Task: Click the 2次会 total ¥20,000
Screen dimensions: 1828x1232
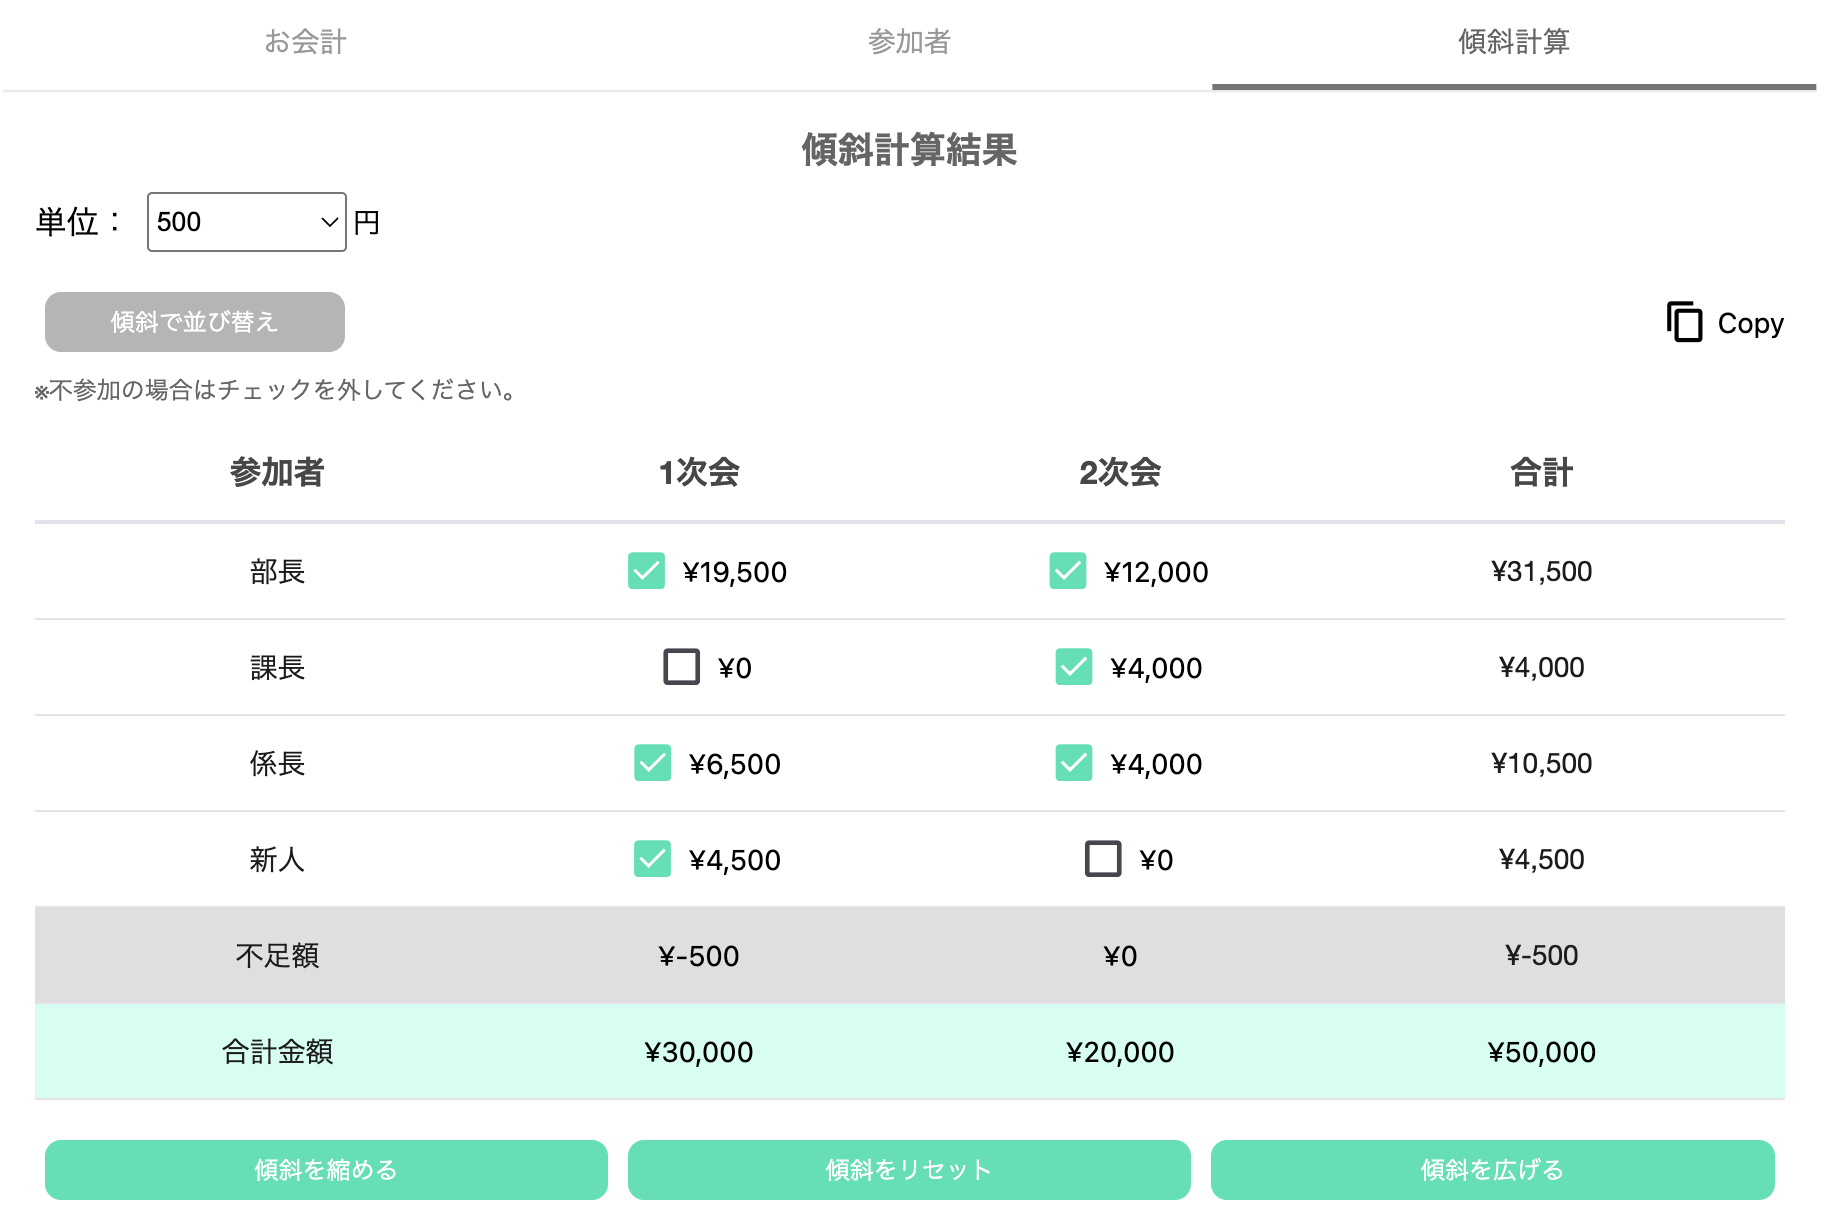Action: (1120, 1052)
